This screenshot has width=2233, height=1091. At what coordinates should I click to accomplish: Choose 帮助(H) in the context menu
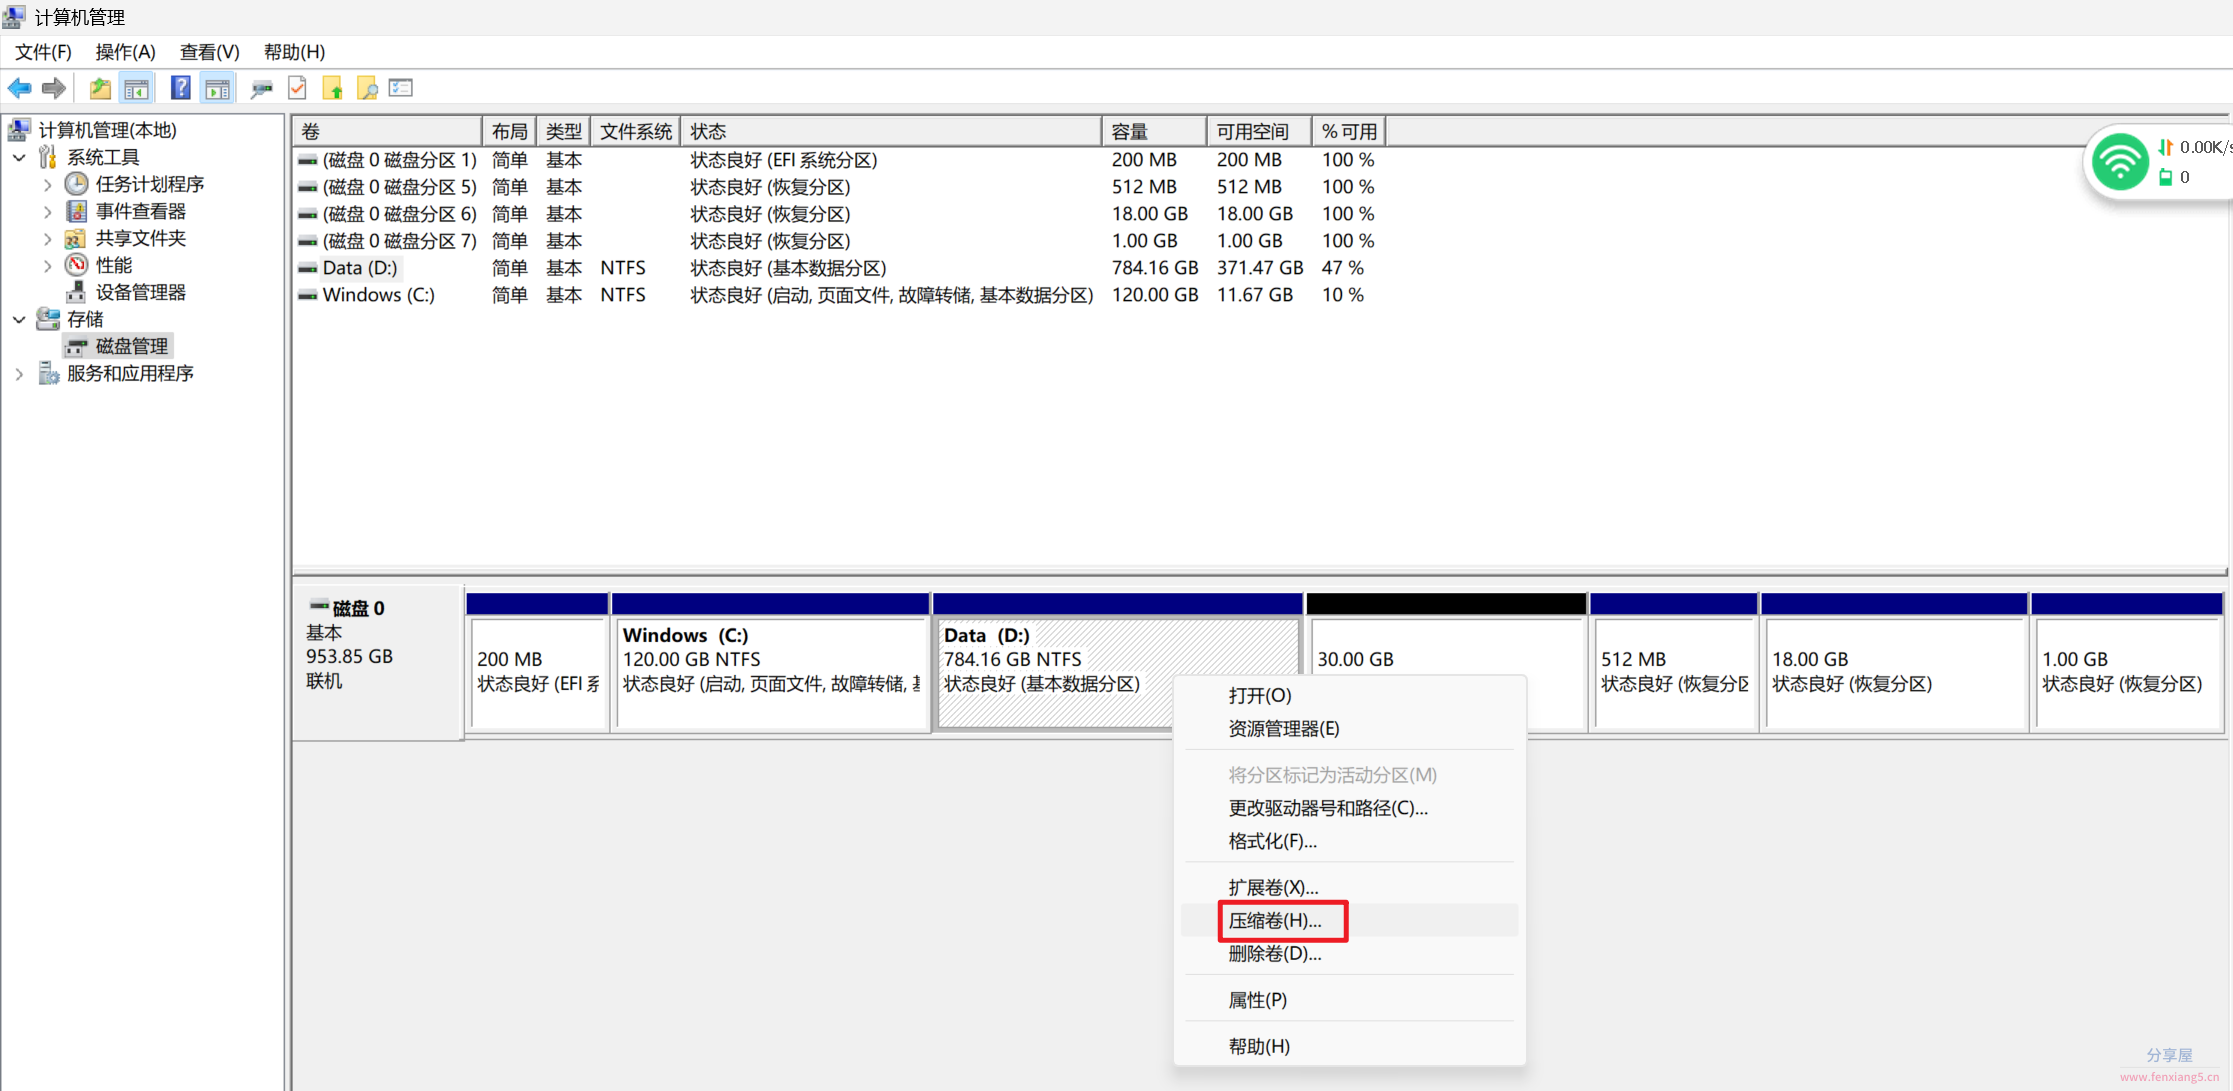(x=1349, y=1046)
